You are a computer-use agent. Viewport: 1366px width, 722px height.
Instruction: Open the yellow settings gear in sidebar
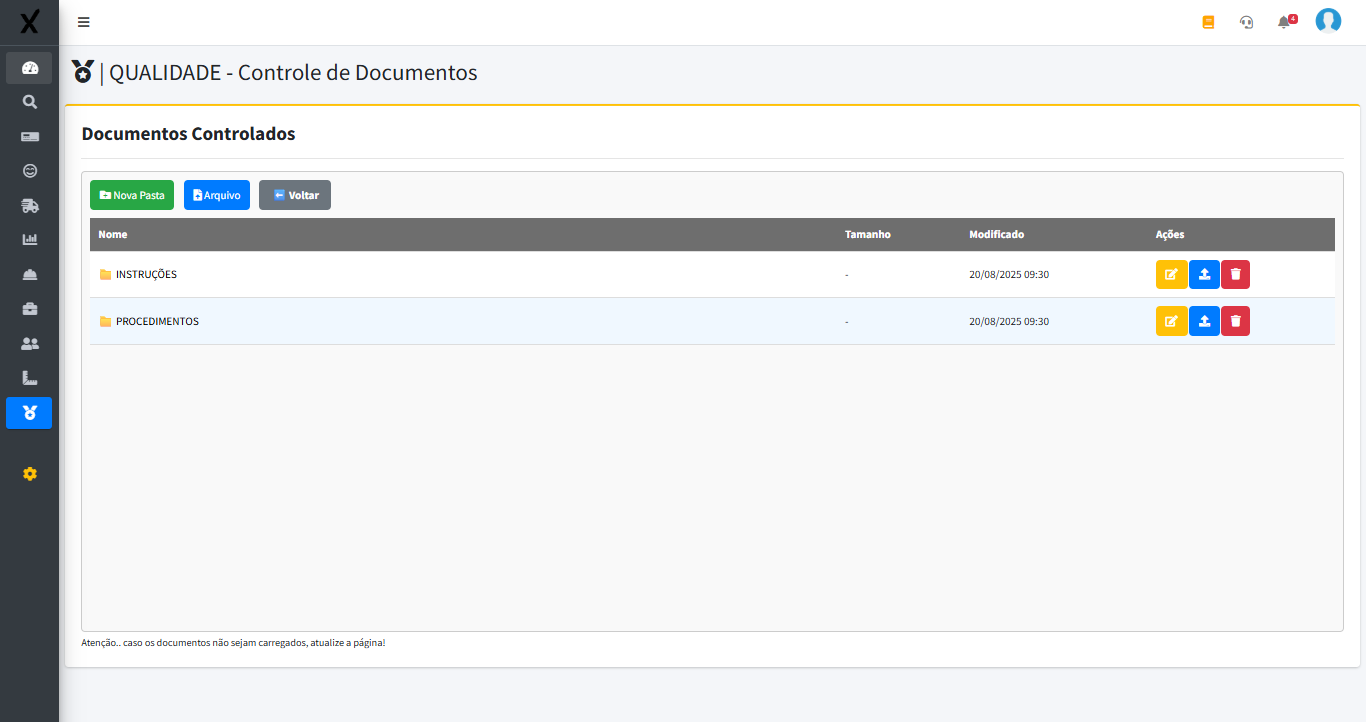tap(29, 473)
